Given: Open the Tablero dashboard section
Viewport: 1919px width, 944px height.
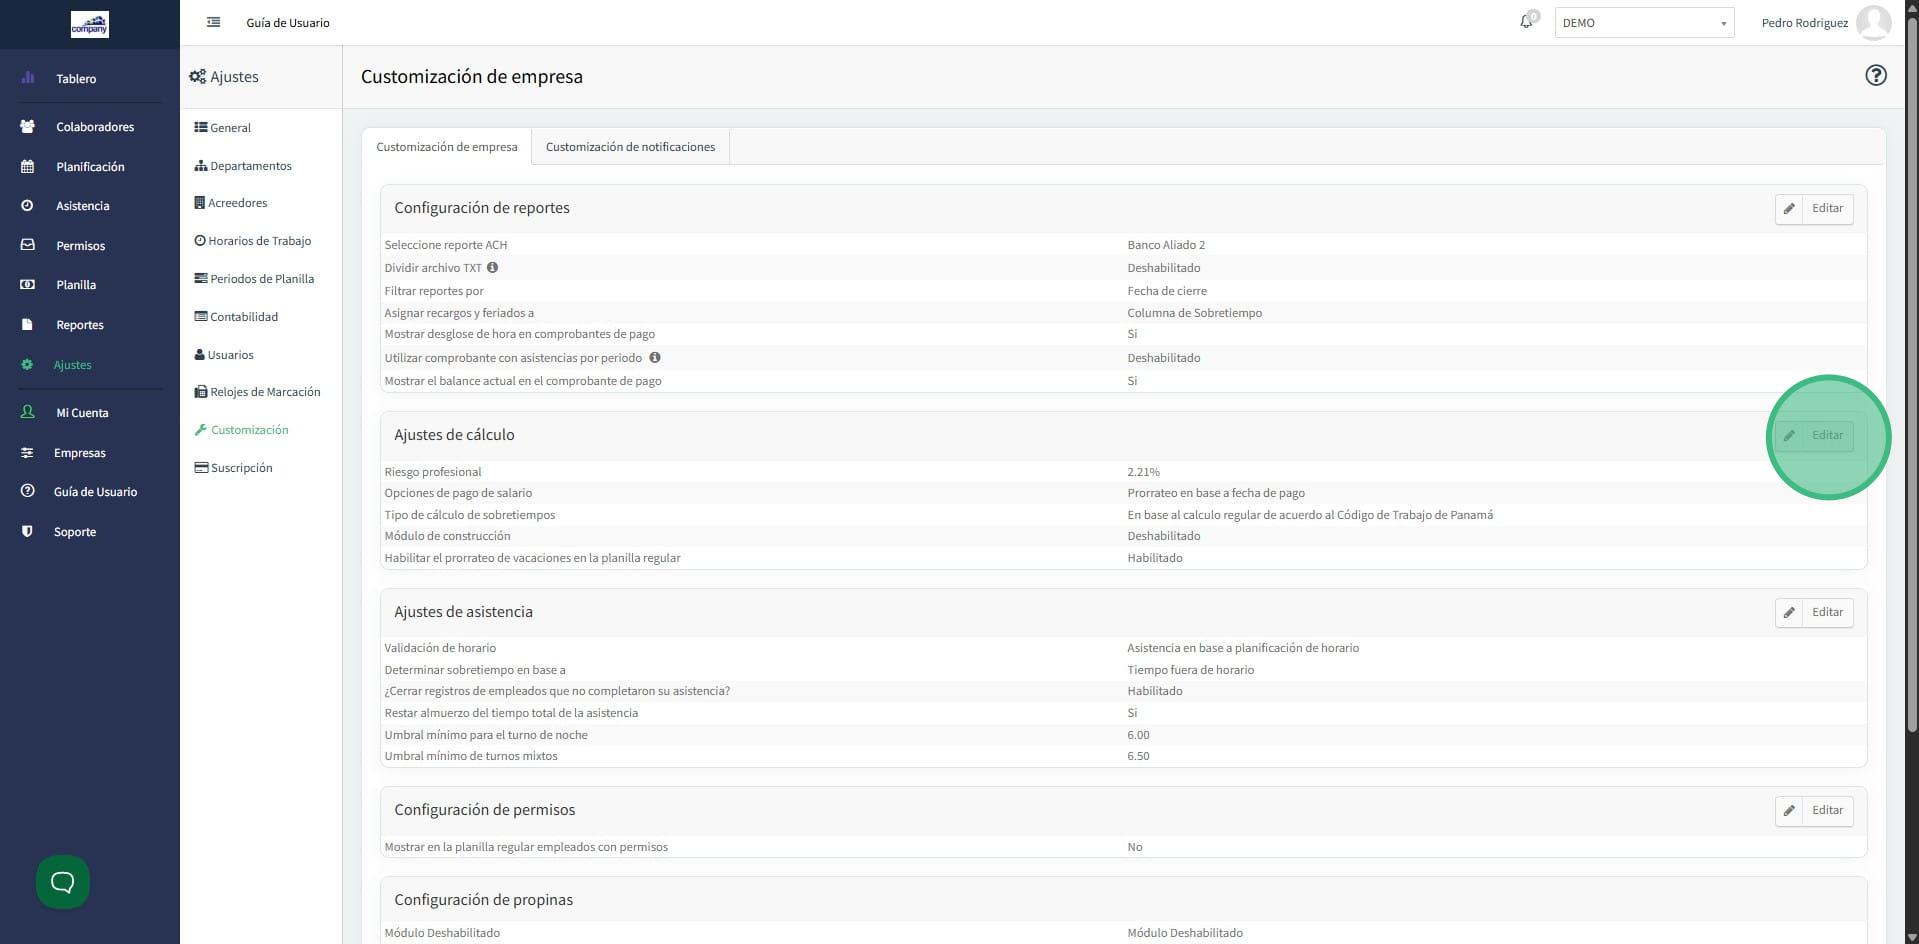Looking at the screenshot, I should [76, 79].
